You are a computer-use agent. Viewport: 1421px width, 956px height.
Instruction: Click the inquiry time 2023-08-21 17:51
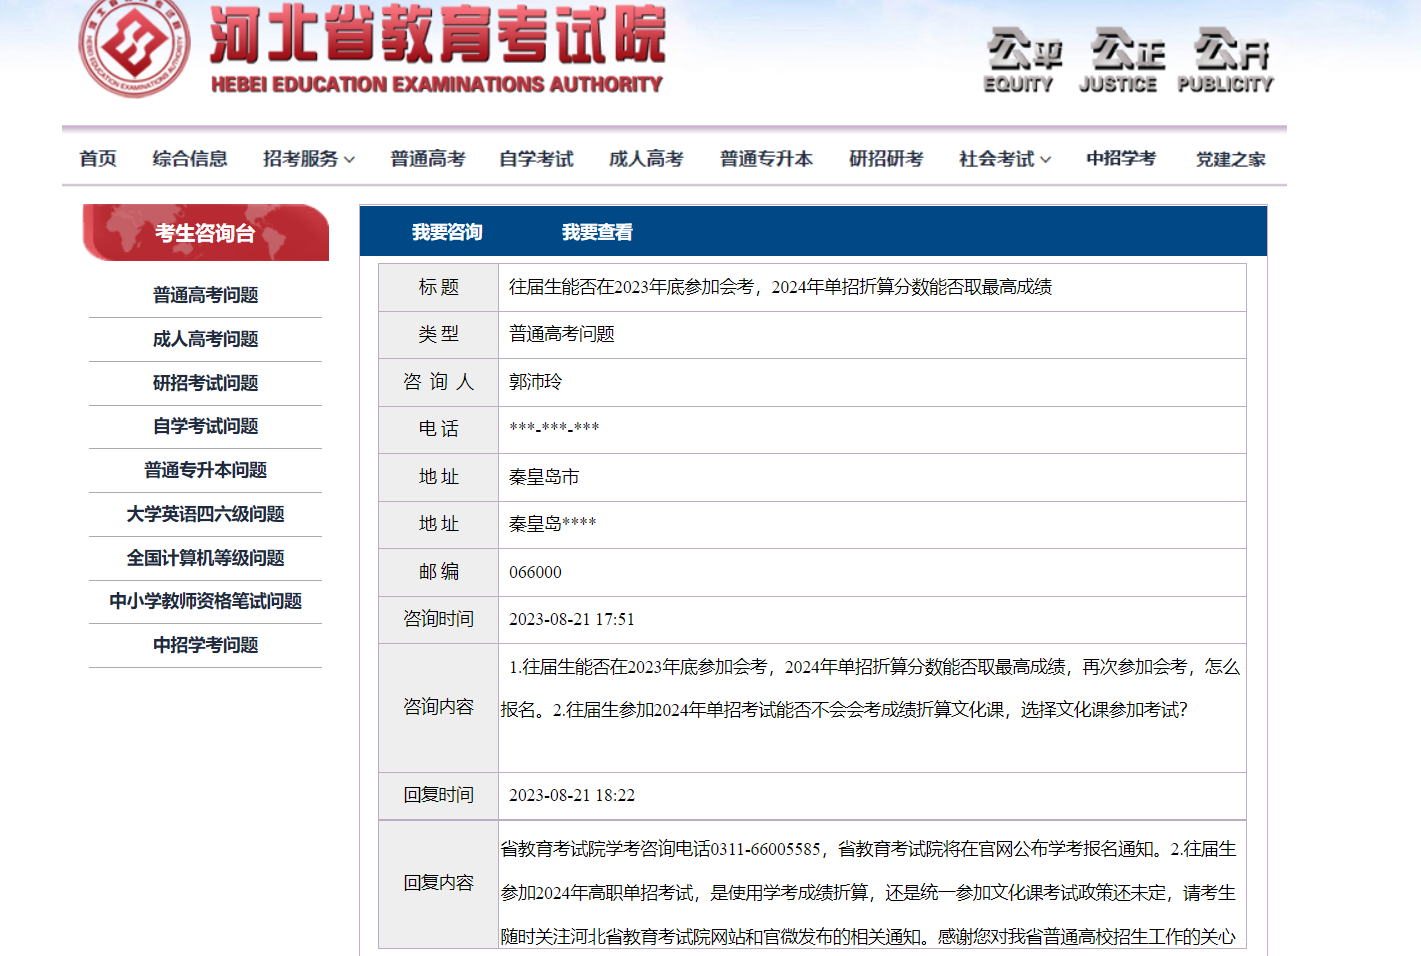coord(572,619)
